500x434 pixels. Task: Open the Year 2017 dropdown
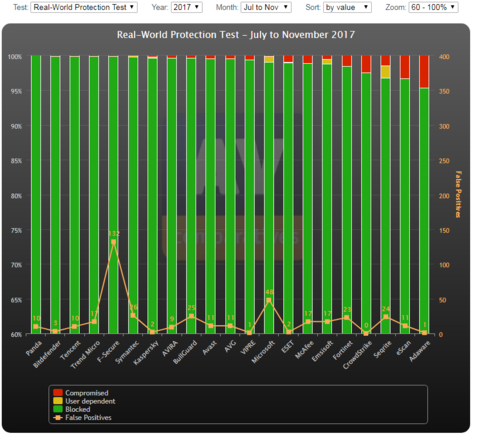pyautogui.click(x=186, y=7)
